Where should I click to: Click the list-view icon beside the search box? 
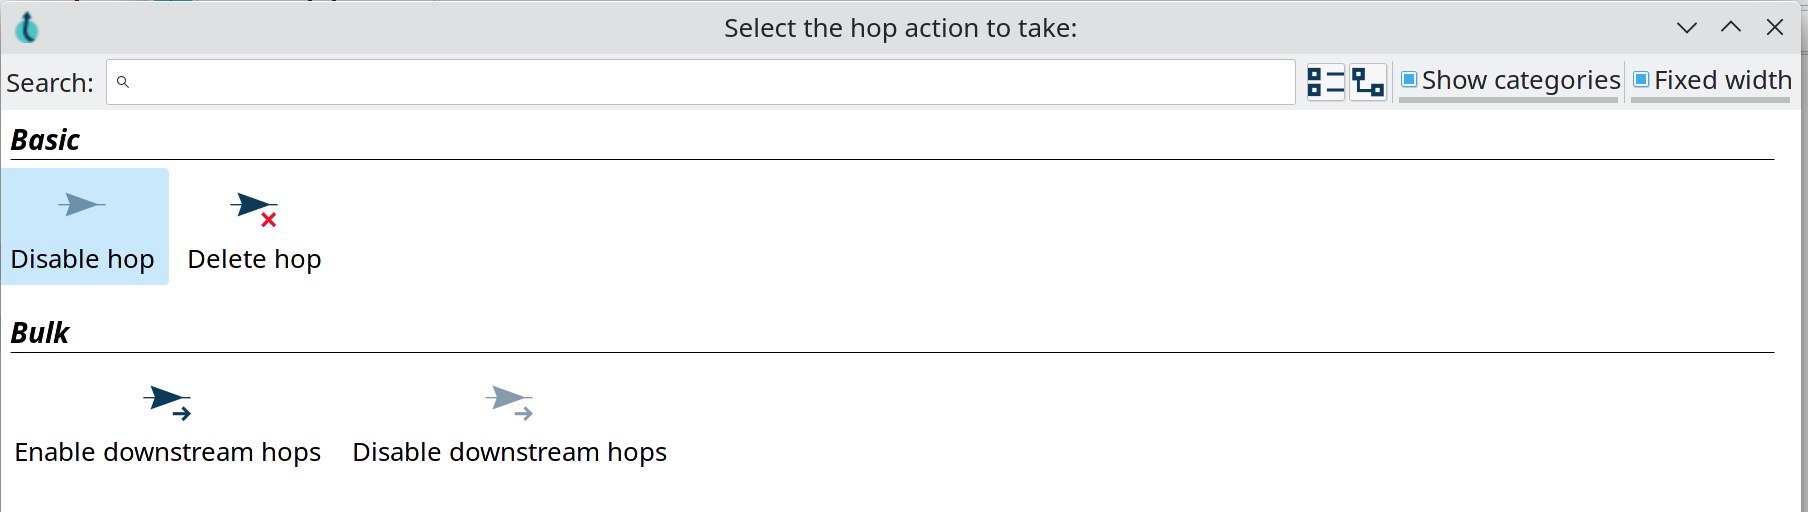point(1326,82)
